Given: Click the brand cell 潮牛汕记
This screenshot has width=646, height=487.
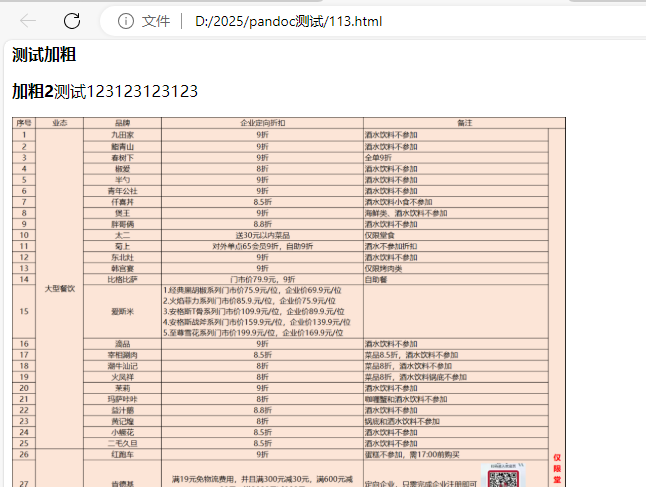Looking at the screenshot, I should click(122, 366).
